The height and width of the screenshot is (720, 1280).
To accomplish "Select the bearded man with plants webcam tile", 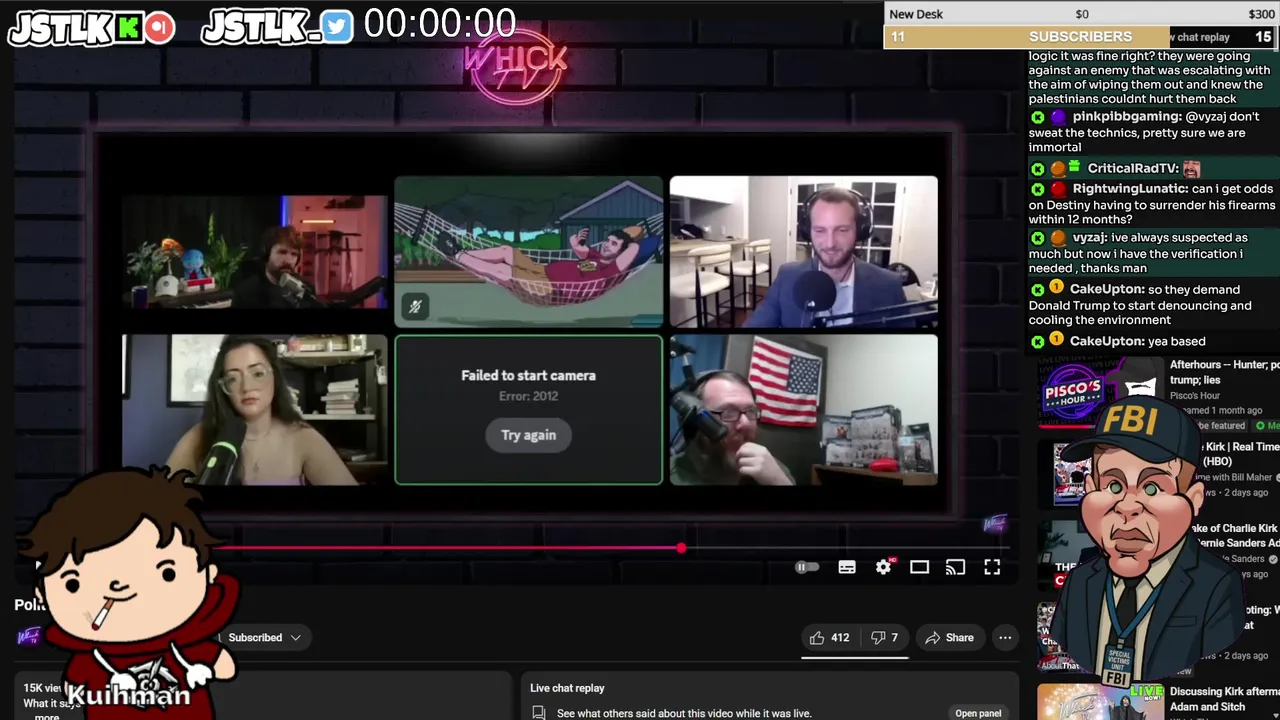I will click(254, 252).
